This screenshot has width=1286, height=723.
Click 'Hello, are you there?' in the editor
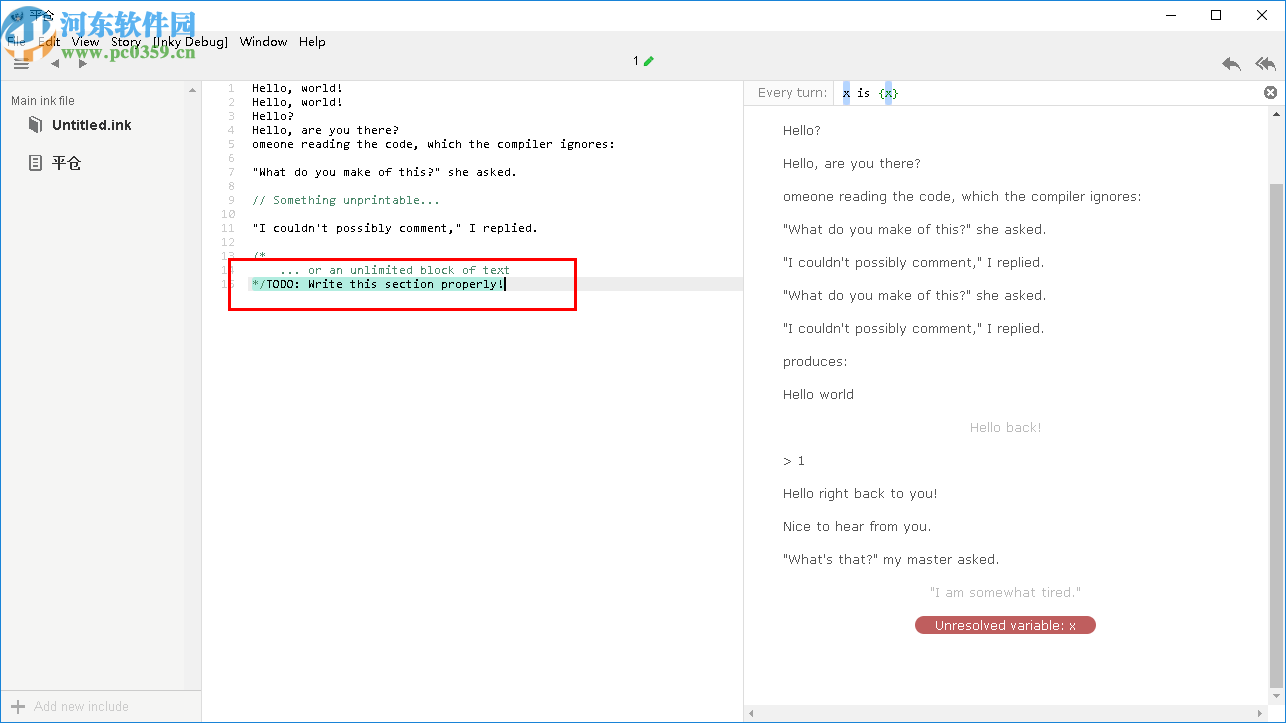pyautogui.click(x=325, y=130)
